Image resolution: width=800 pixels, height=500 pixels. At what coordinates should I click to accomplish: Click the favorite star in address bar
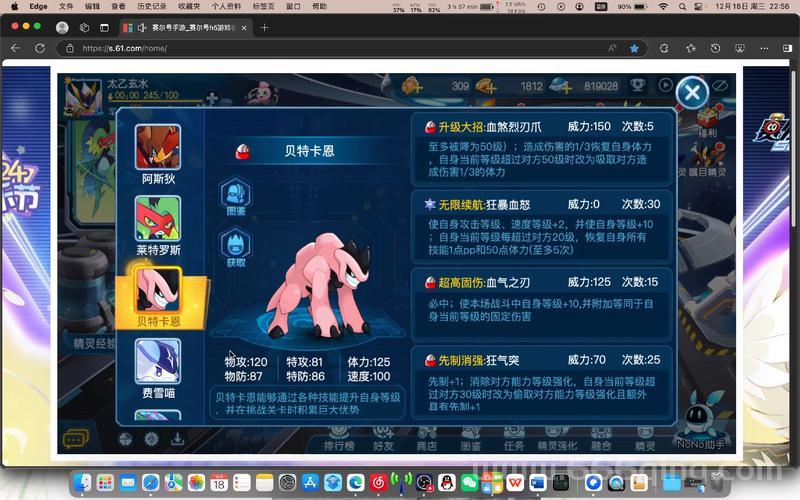[634, 48]
